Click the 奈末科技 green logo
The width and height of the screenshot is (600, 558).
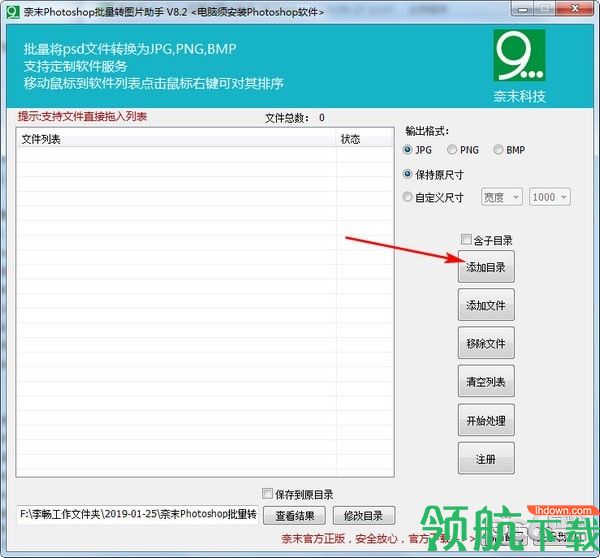[x=519, y=55]
